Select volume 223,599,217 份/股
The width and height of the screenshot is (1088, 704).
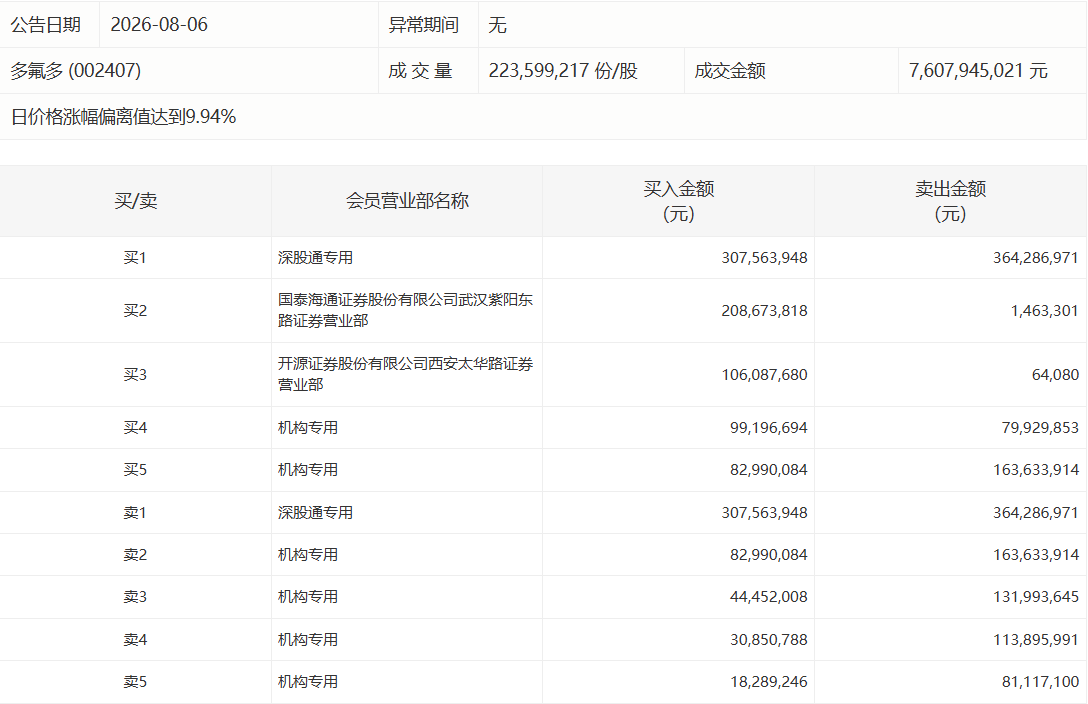point(563,71)
